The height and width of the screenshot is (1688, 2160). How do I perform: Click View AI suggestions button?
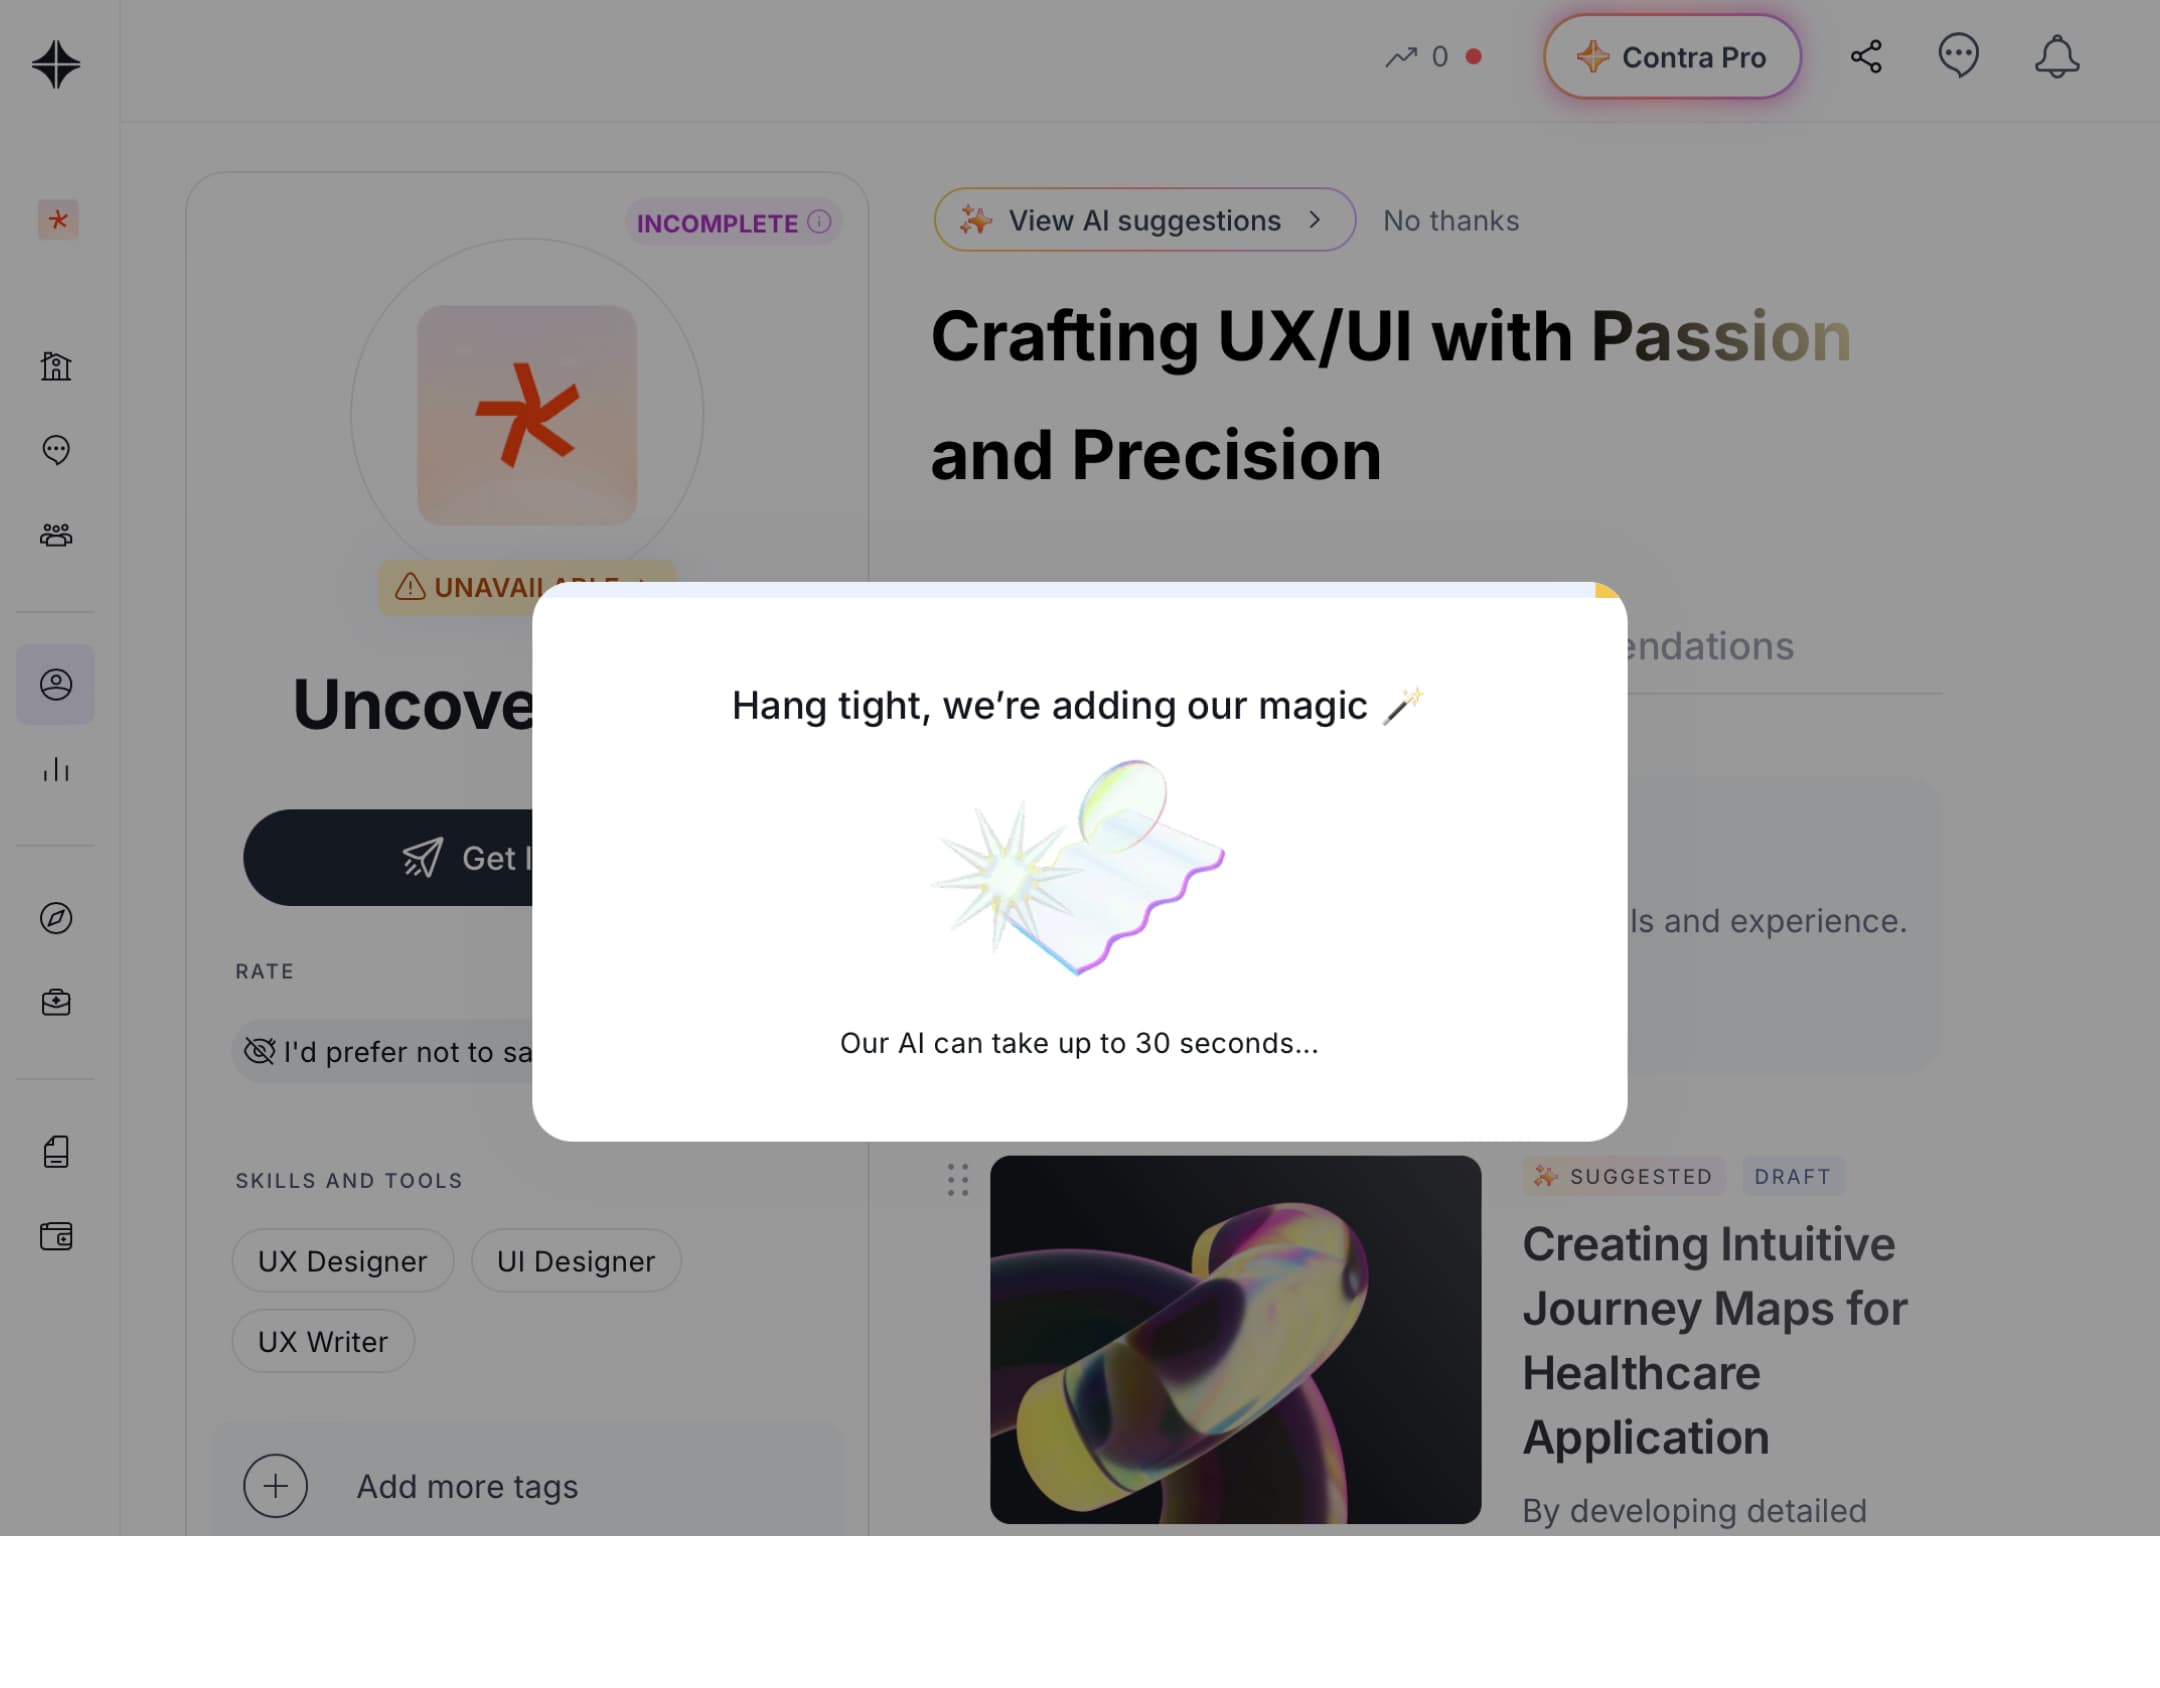(x=1143, y=219)
